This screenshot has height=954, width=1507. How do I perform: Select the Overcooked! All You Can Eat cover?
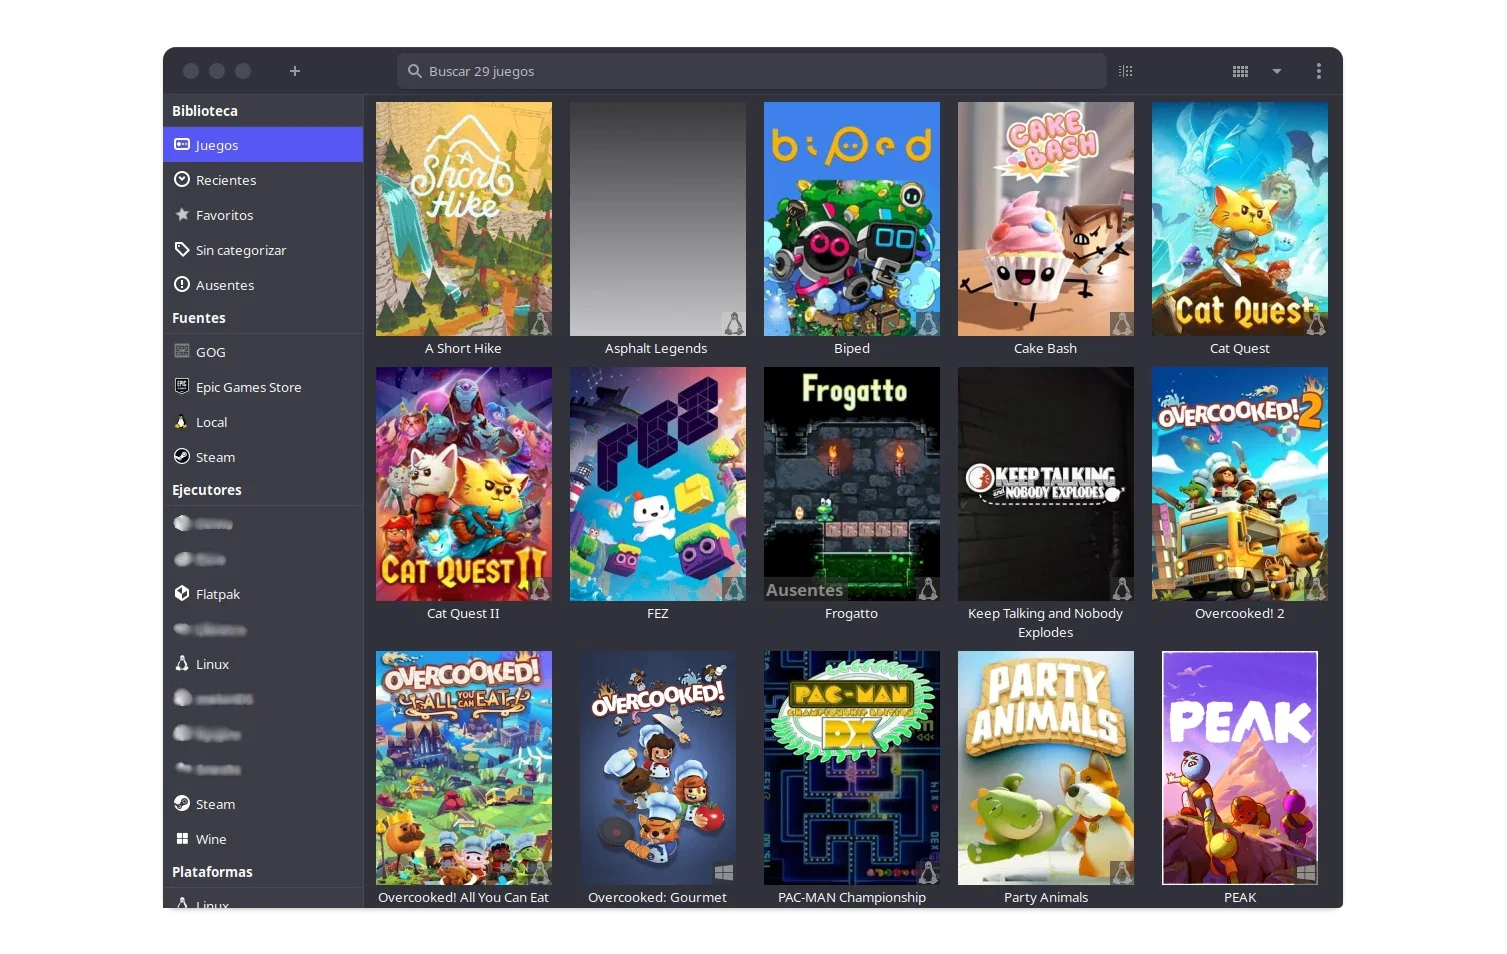point(464,768)
